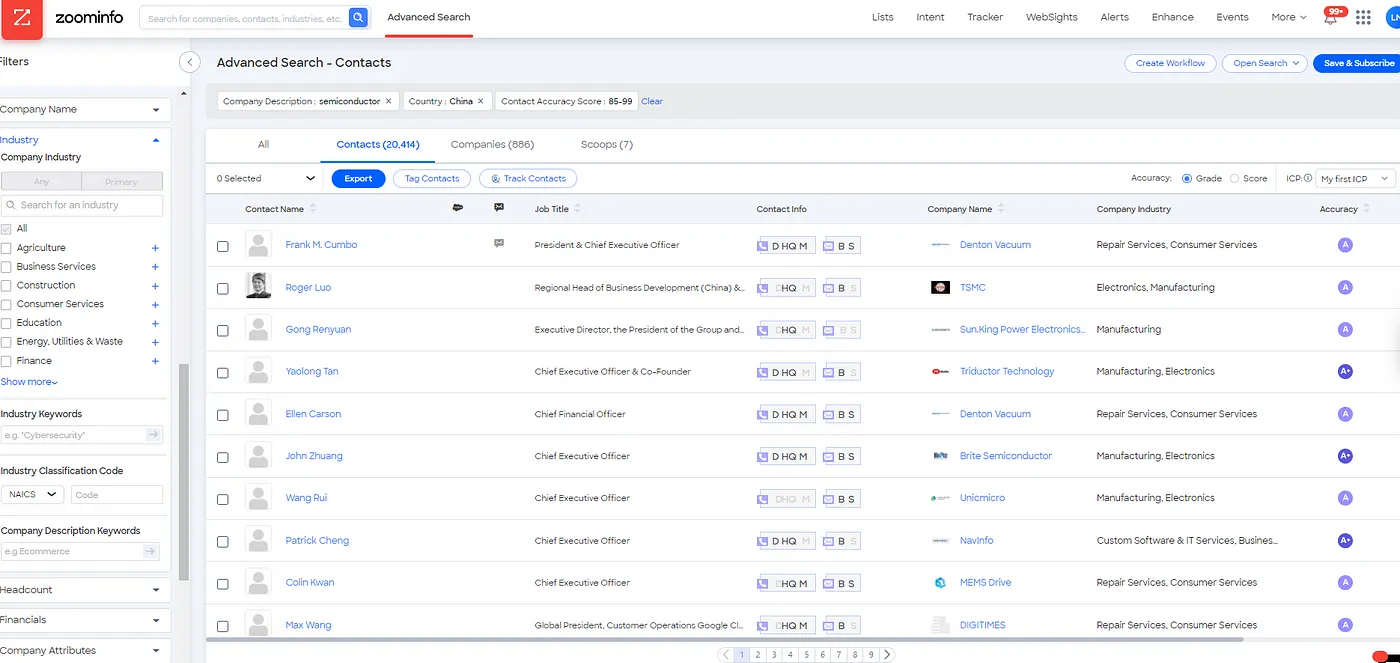This screenshot has width=1400, height=663.
Task: Click the Tag Contacts button
Action: [x=432, y=178]
